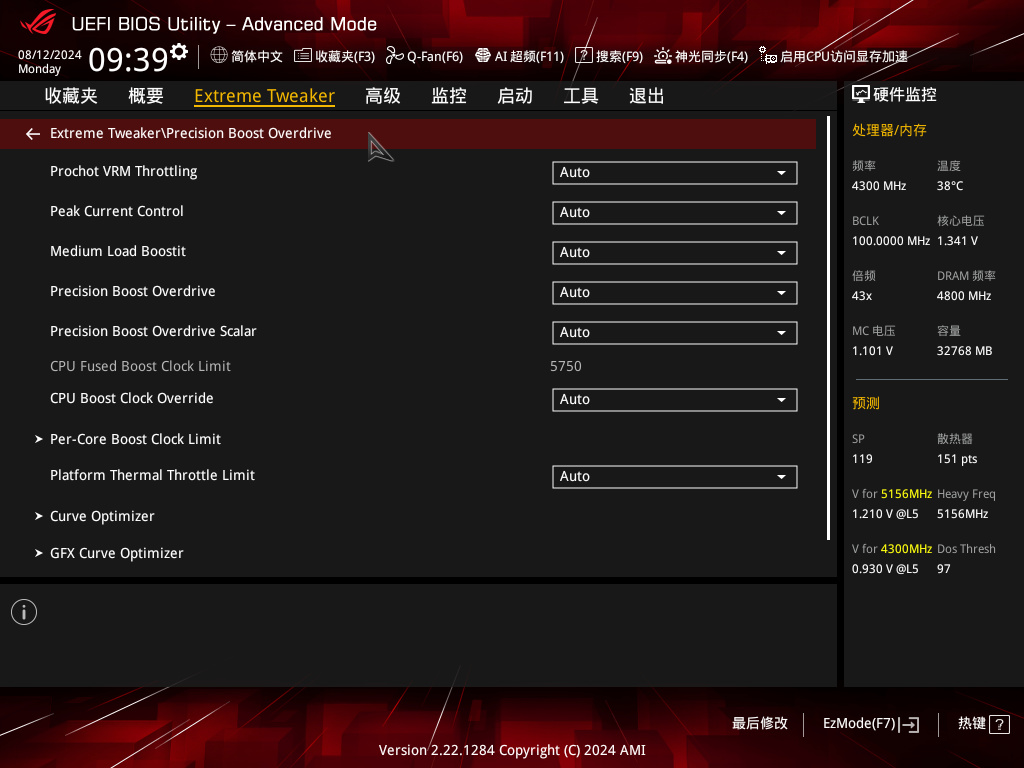Click the 08/12/2024 date text
Viewport: 1024px width, 768px height.
click(x=50, y=55)
